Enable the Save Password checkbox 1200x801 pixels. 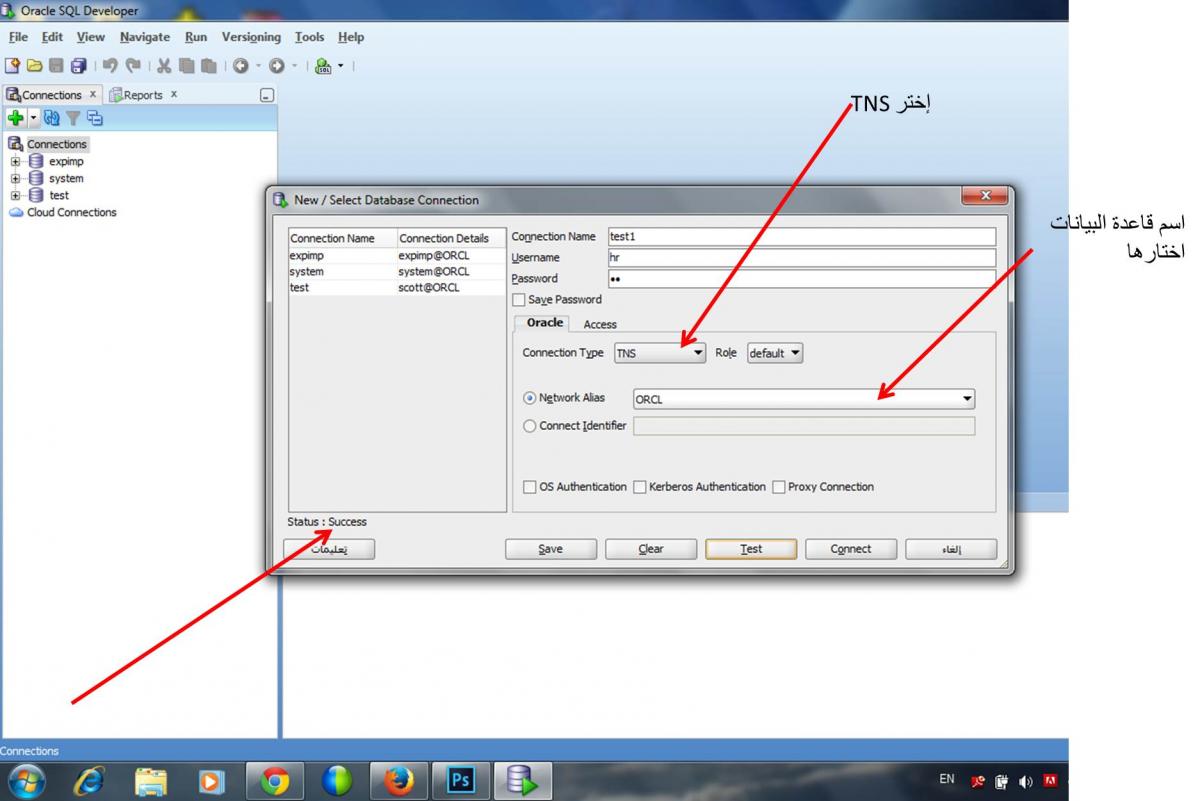518,300
